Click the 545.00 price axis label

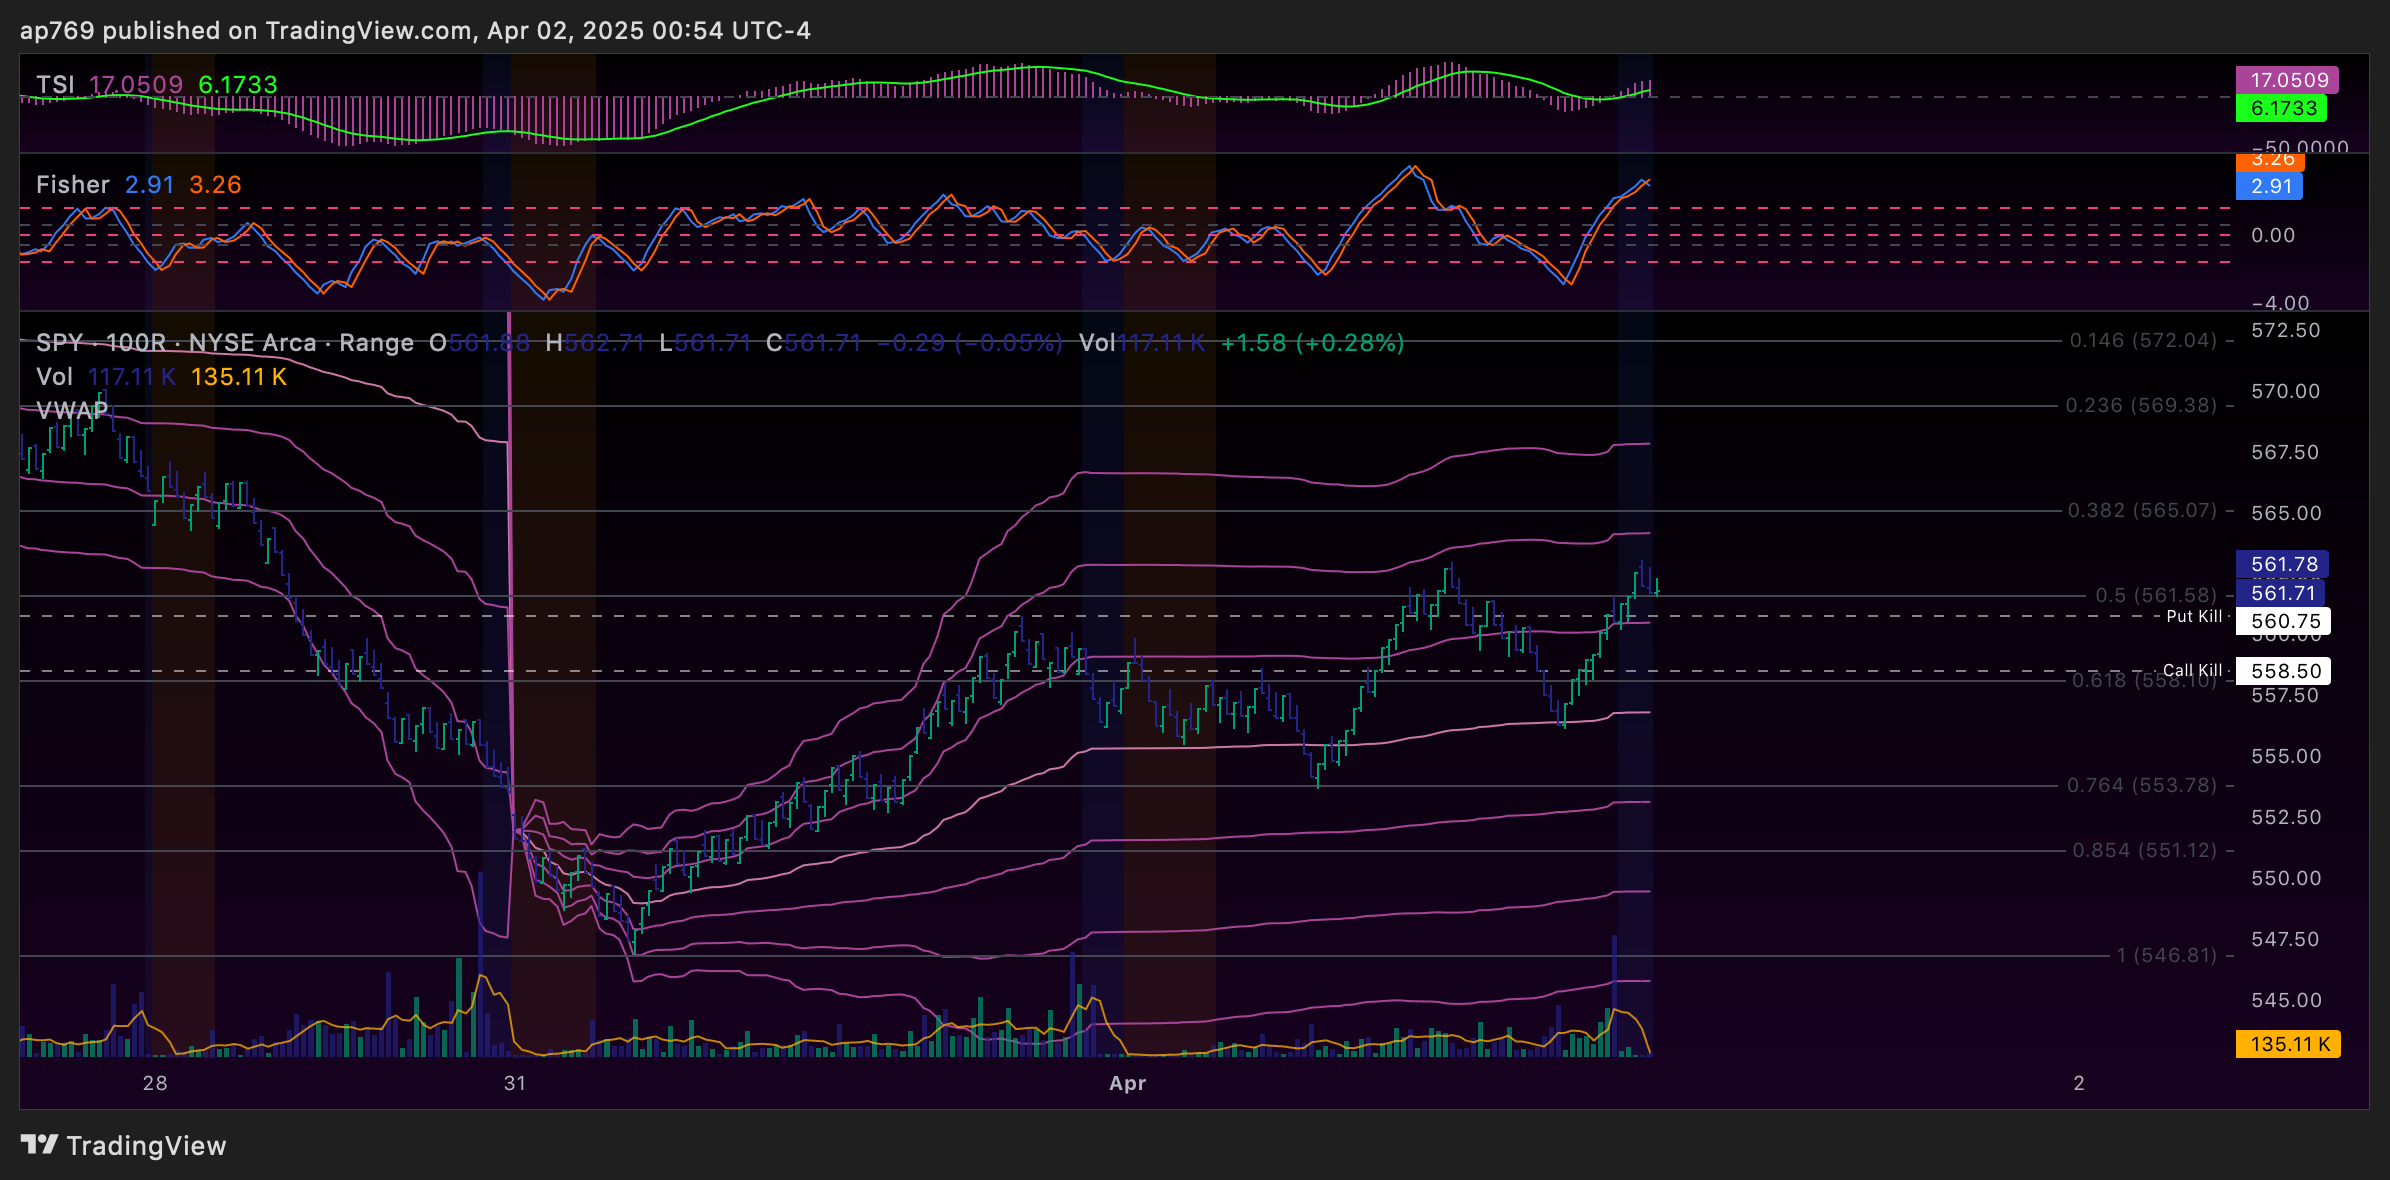click(x=2286, y=1000)
